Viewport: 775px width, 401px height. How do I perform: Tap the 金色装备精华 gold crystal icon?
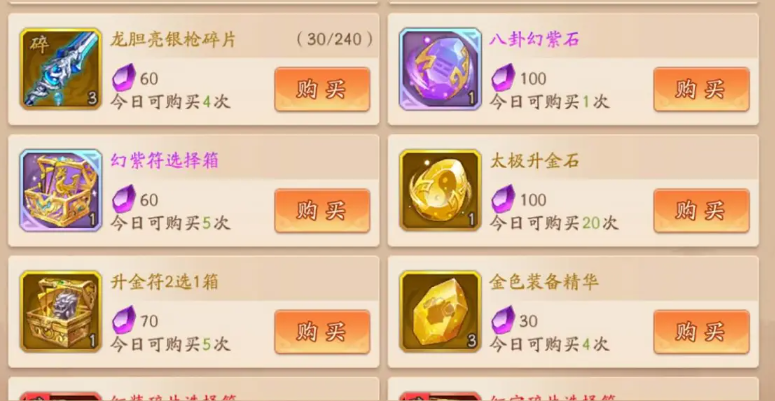point(440,312)
